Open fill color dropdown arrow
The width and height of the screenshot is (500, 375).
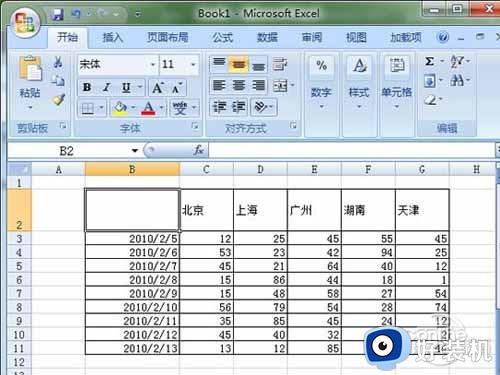click(x=133, y=108)
